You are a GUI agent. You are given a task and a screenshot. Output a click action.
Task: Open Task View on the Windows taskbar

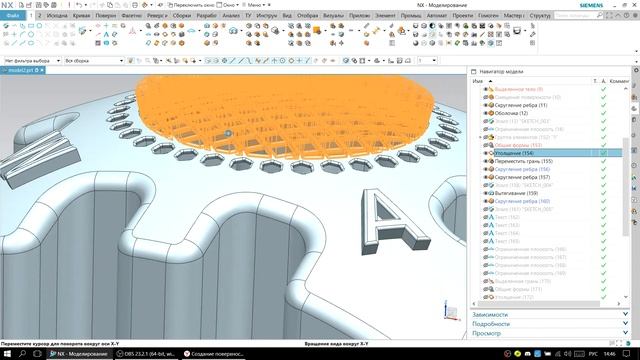pos(37,353)
